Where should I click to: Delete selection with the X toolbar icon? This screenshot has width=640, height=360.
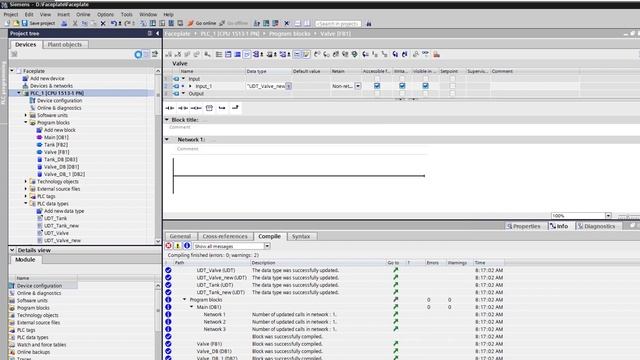pos(103,23)
